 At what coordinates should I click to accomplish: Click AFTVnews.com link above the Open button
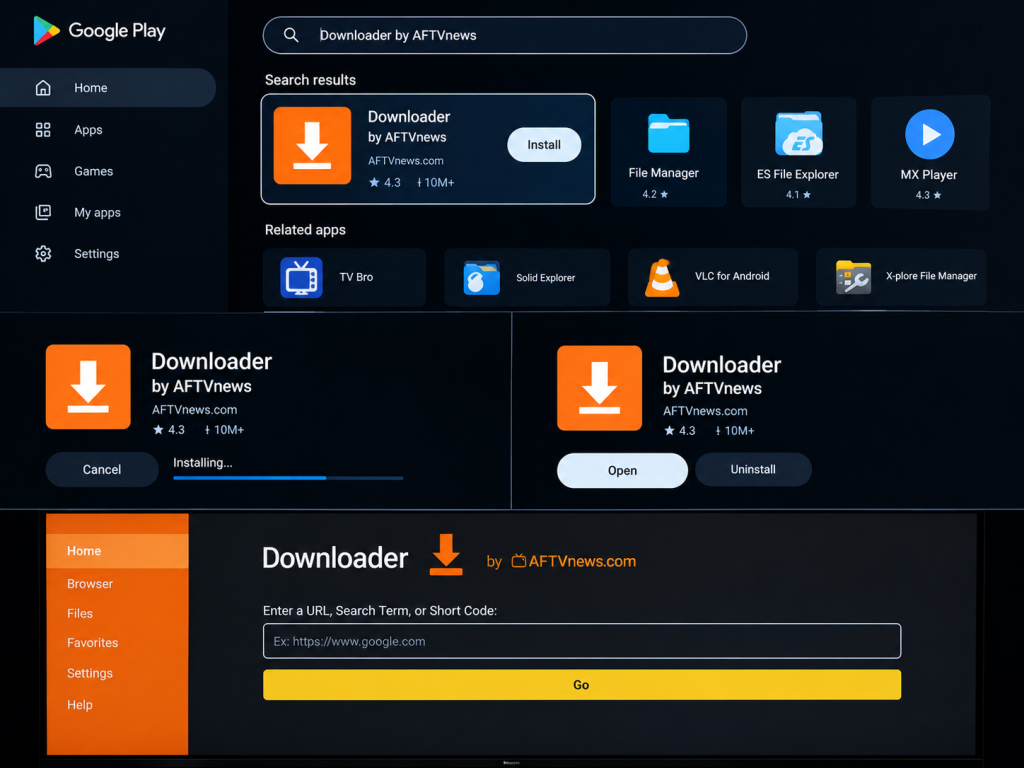(705, 411)
